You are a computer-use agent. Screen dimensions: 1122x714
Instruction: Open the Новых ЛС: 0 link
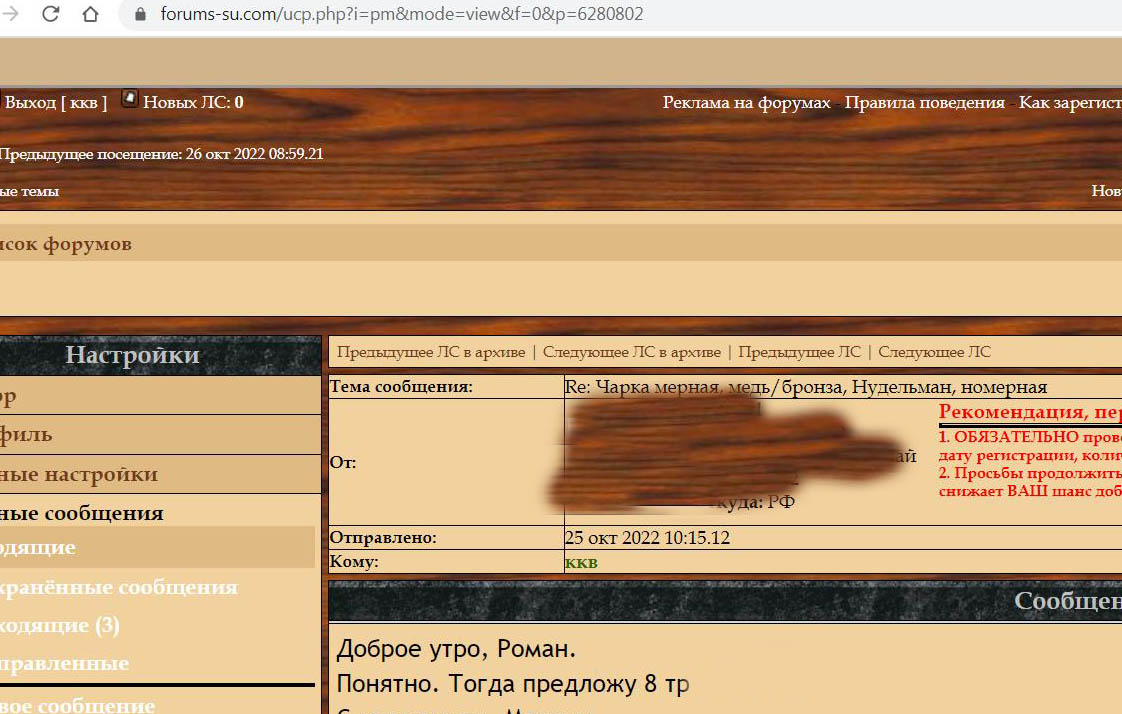[x=192, y=102]
